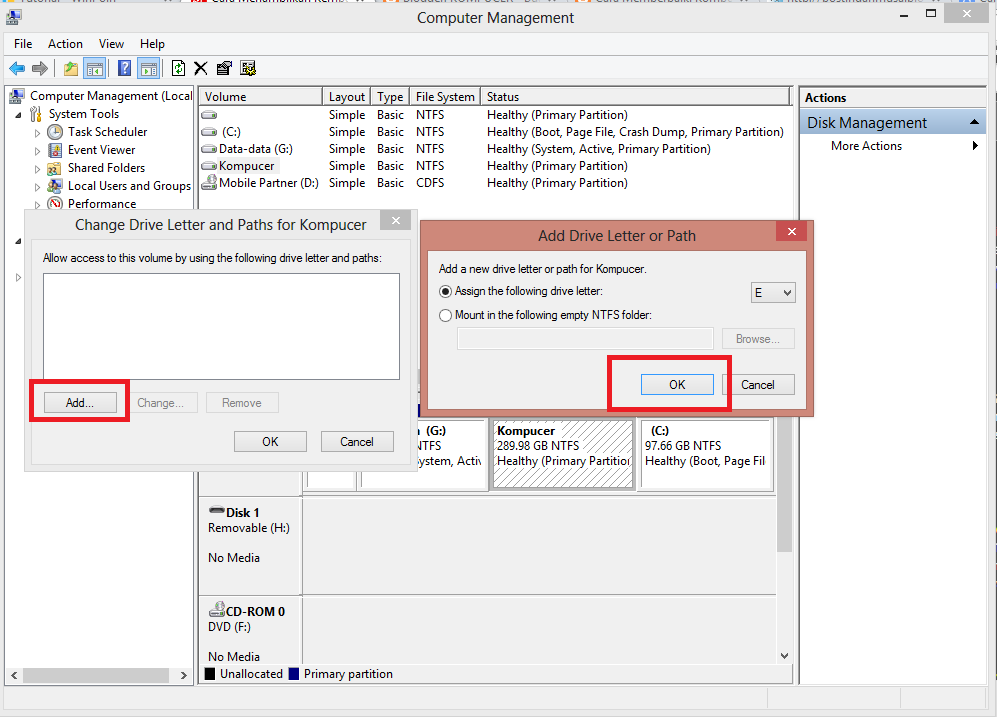Viewport: 997px width, 717px height.
Task: Select Assign the following drive letter option
Action: 446,292
